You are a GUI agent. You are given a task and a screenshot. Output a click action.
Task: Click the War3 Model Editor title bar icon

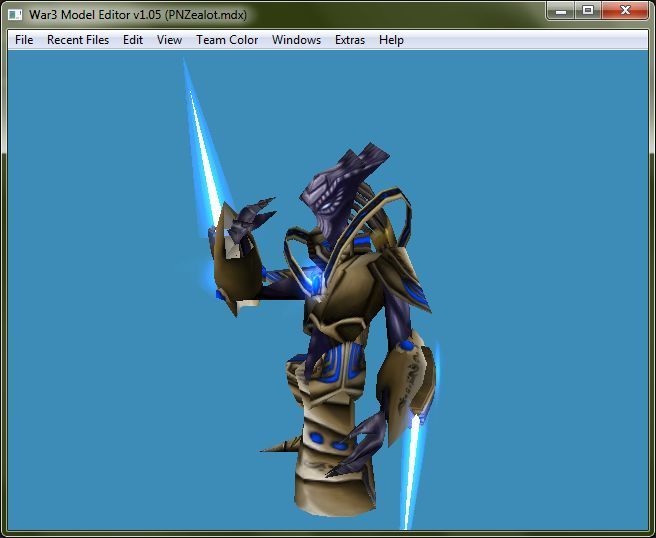pyautogui.click(x=15, y=15)
